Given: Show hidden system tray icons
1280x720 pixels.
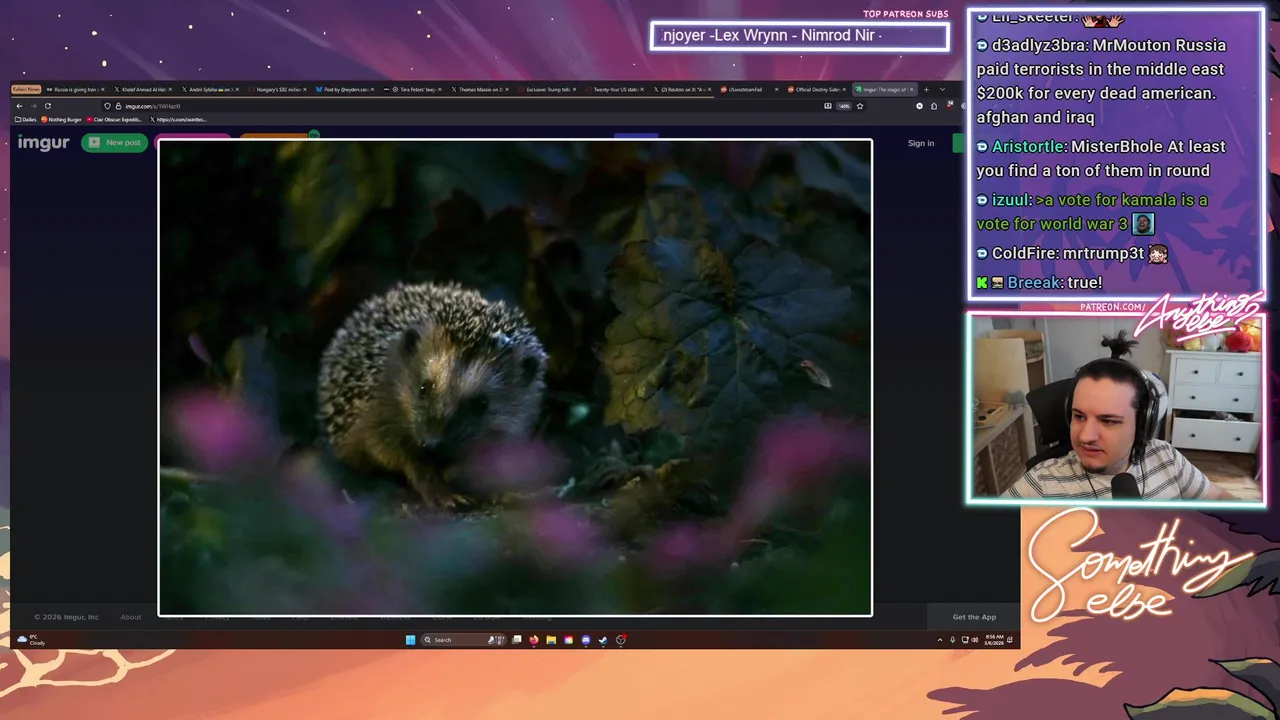Looking at the screenshot, I should click(x=940, y=640).
